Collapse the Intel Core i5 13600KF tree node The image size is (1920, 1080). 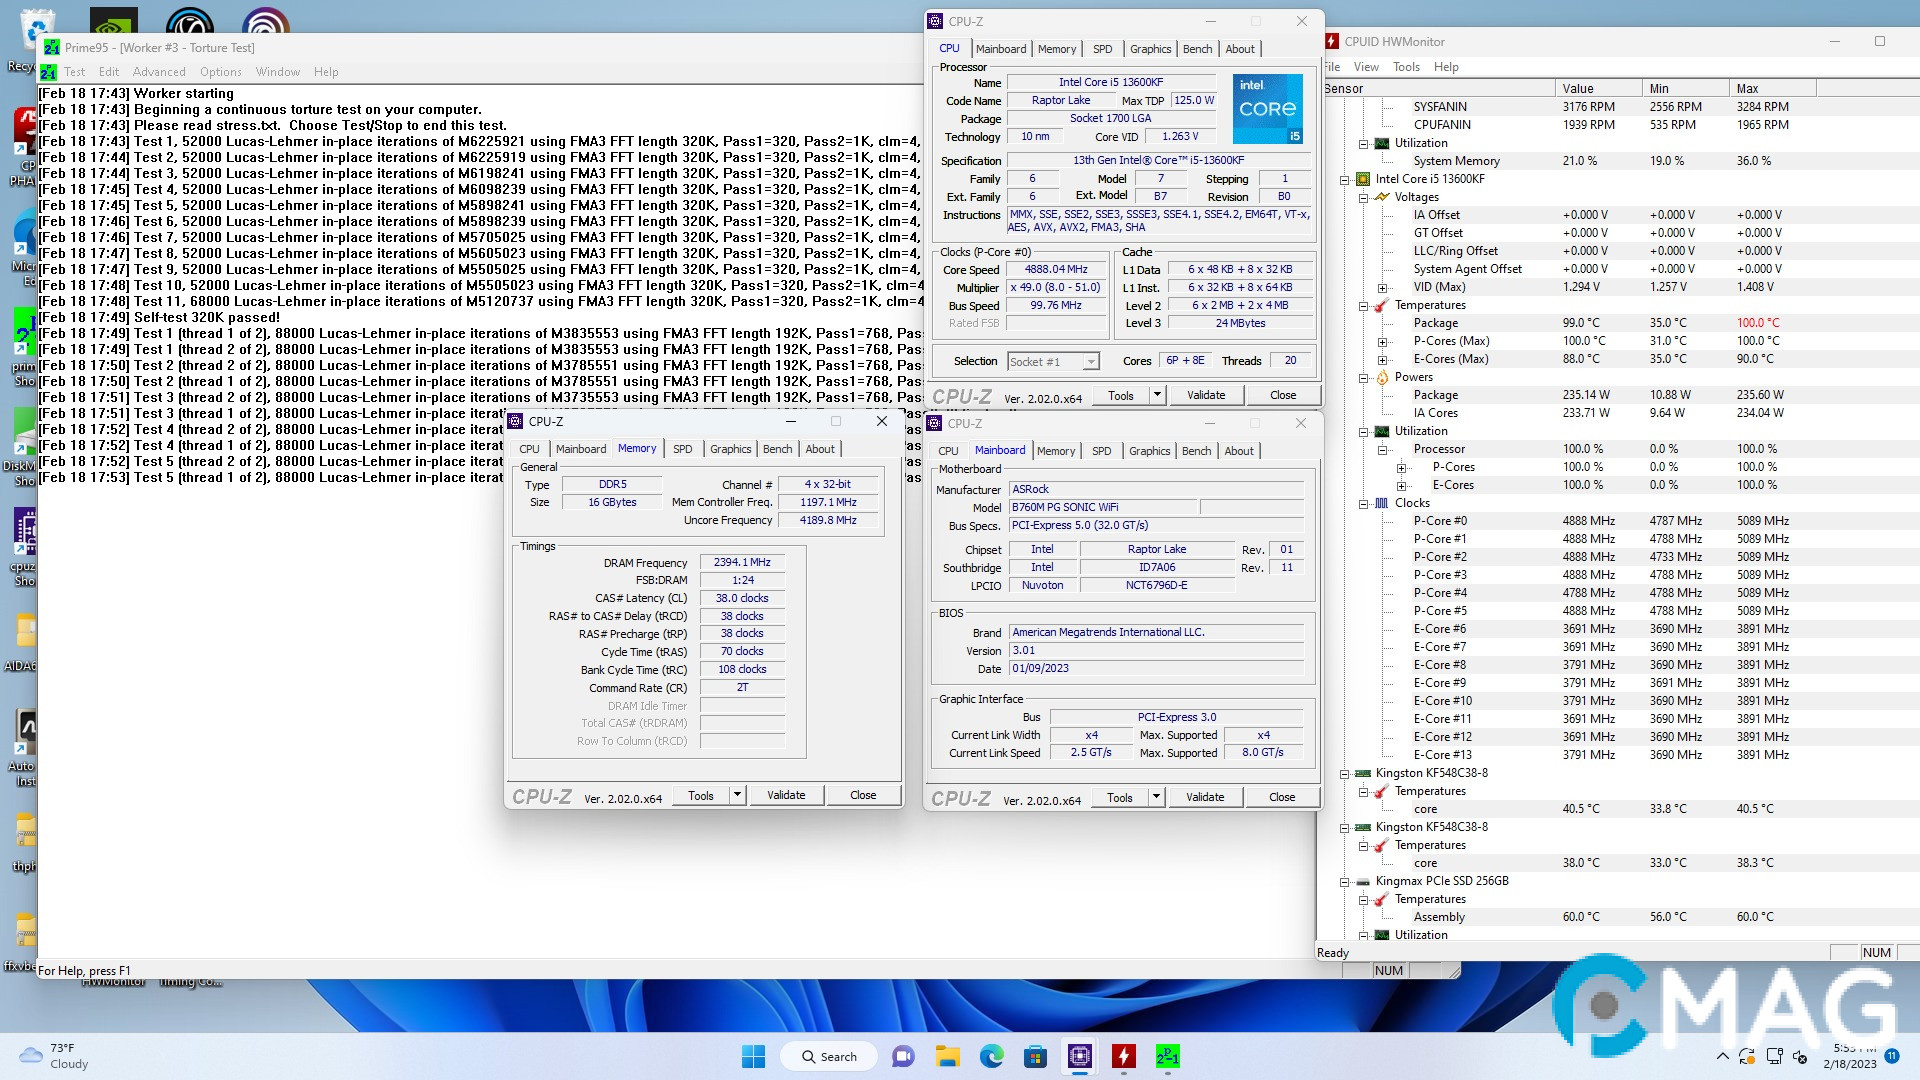1345,179
